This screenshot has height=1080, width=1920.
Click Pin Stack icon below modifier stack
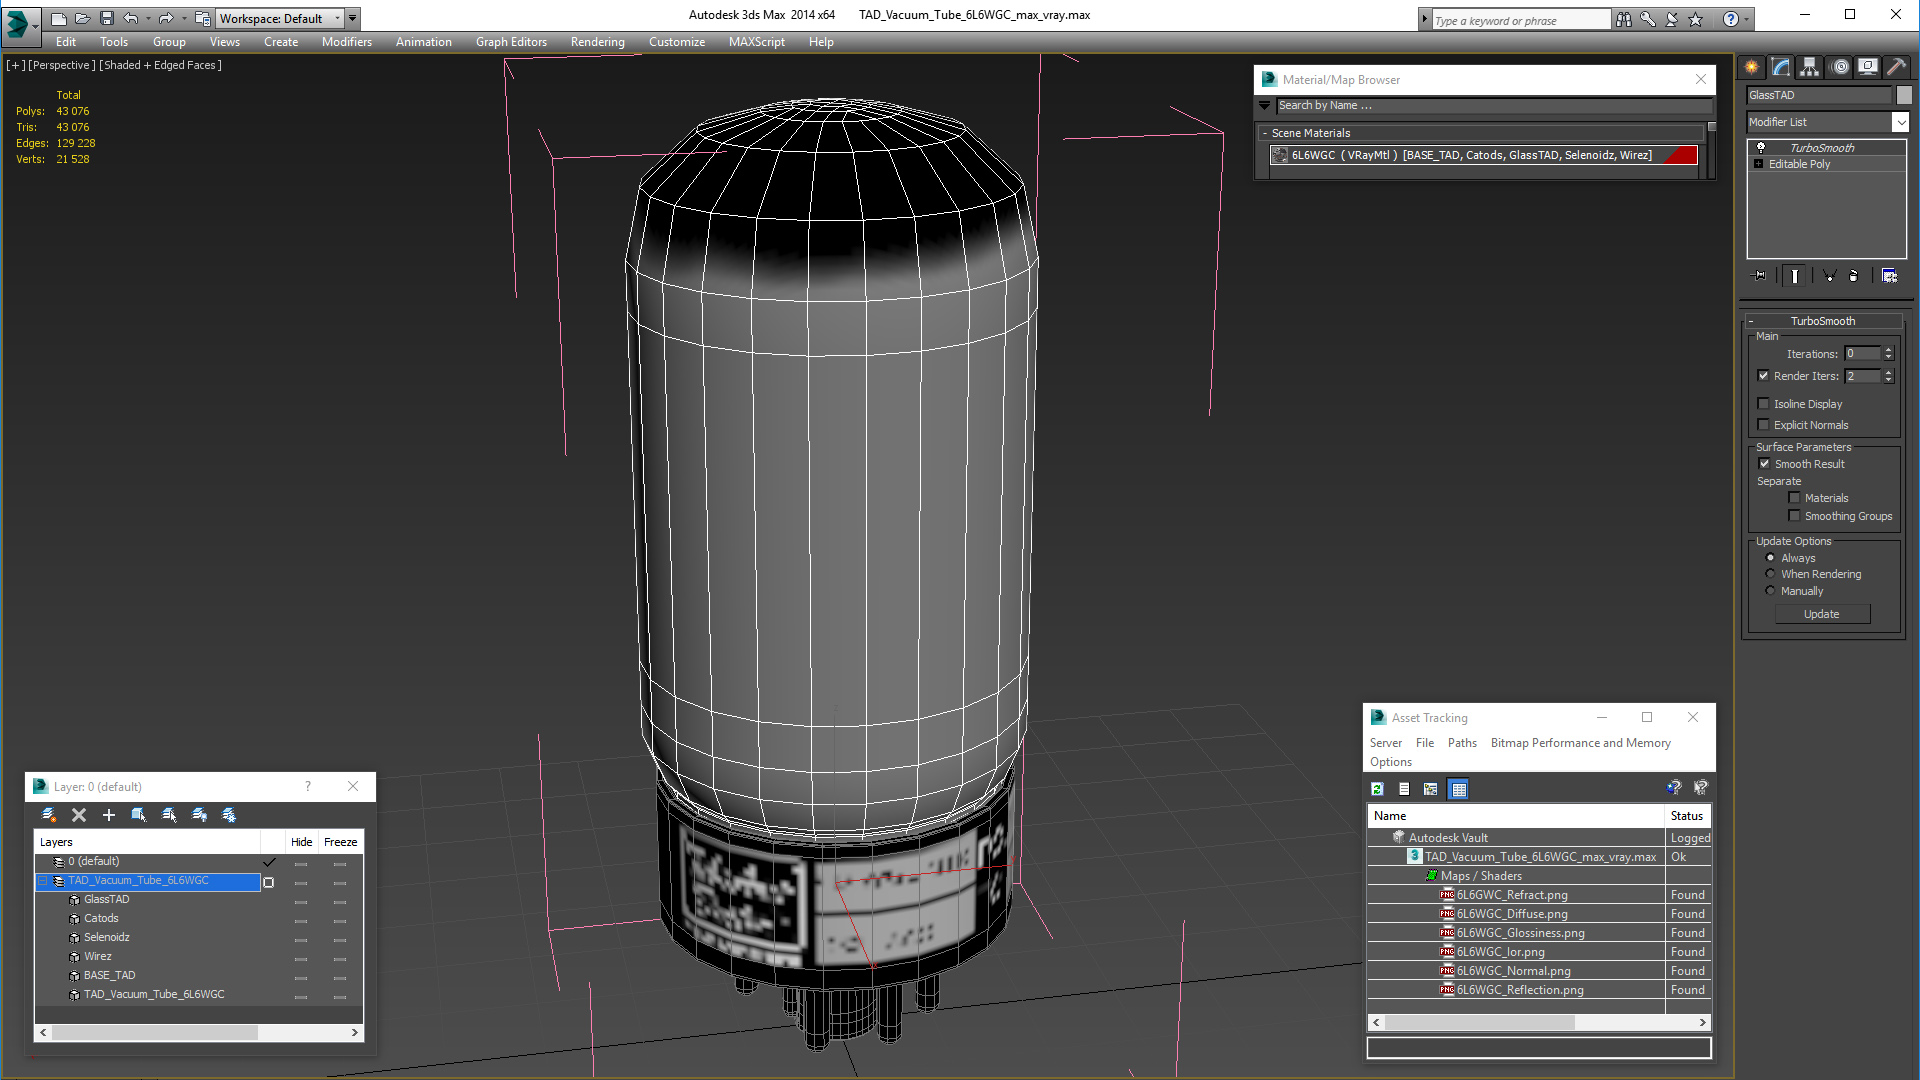(1760, 276)
